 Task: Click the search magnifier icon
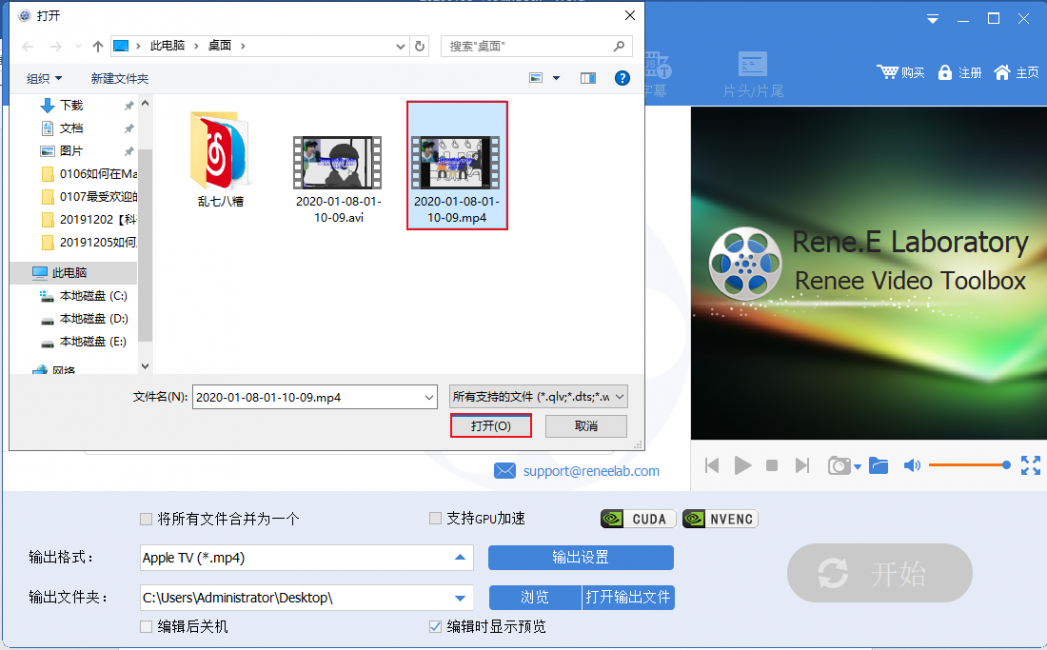[619, 46]
